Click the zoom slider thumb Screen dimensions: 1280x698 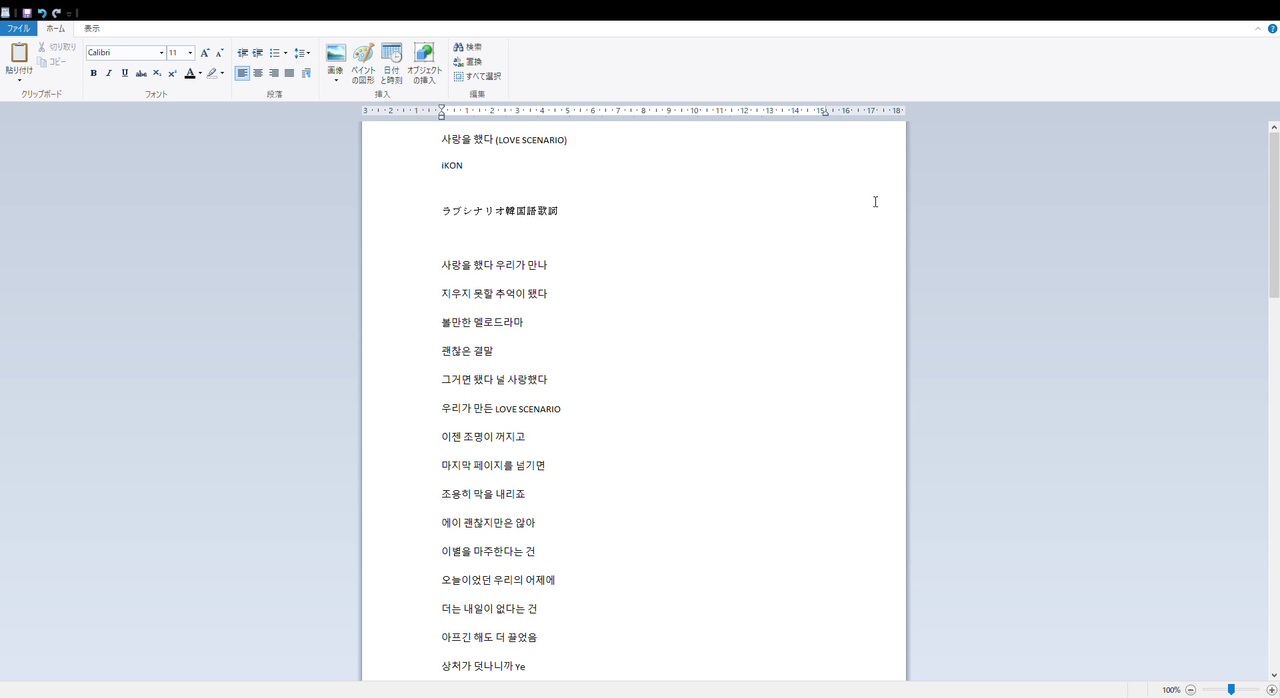1231,690
